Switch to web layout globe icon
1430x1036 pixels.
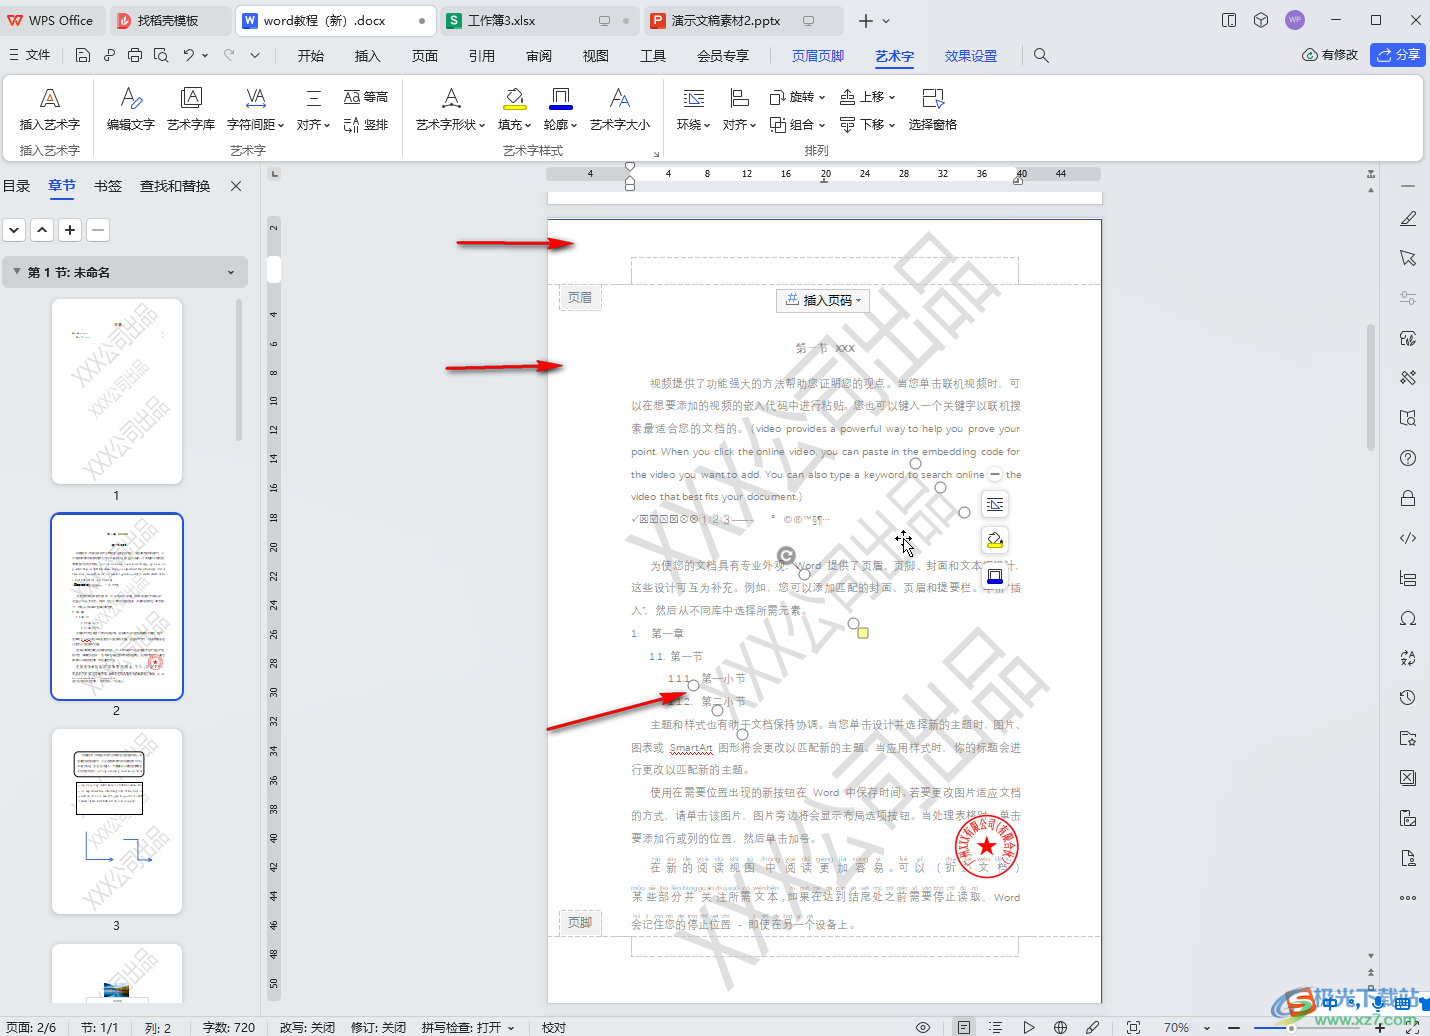click(1061, 1027)
